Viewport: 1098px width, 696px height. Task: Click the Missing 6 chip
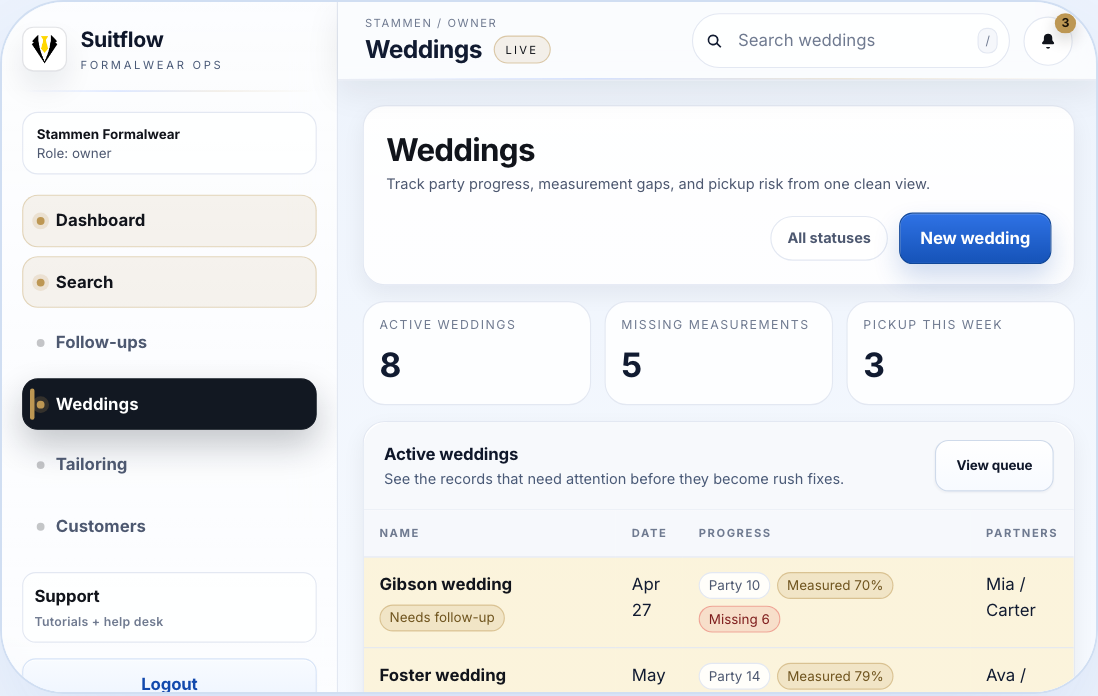(739, 619)
